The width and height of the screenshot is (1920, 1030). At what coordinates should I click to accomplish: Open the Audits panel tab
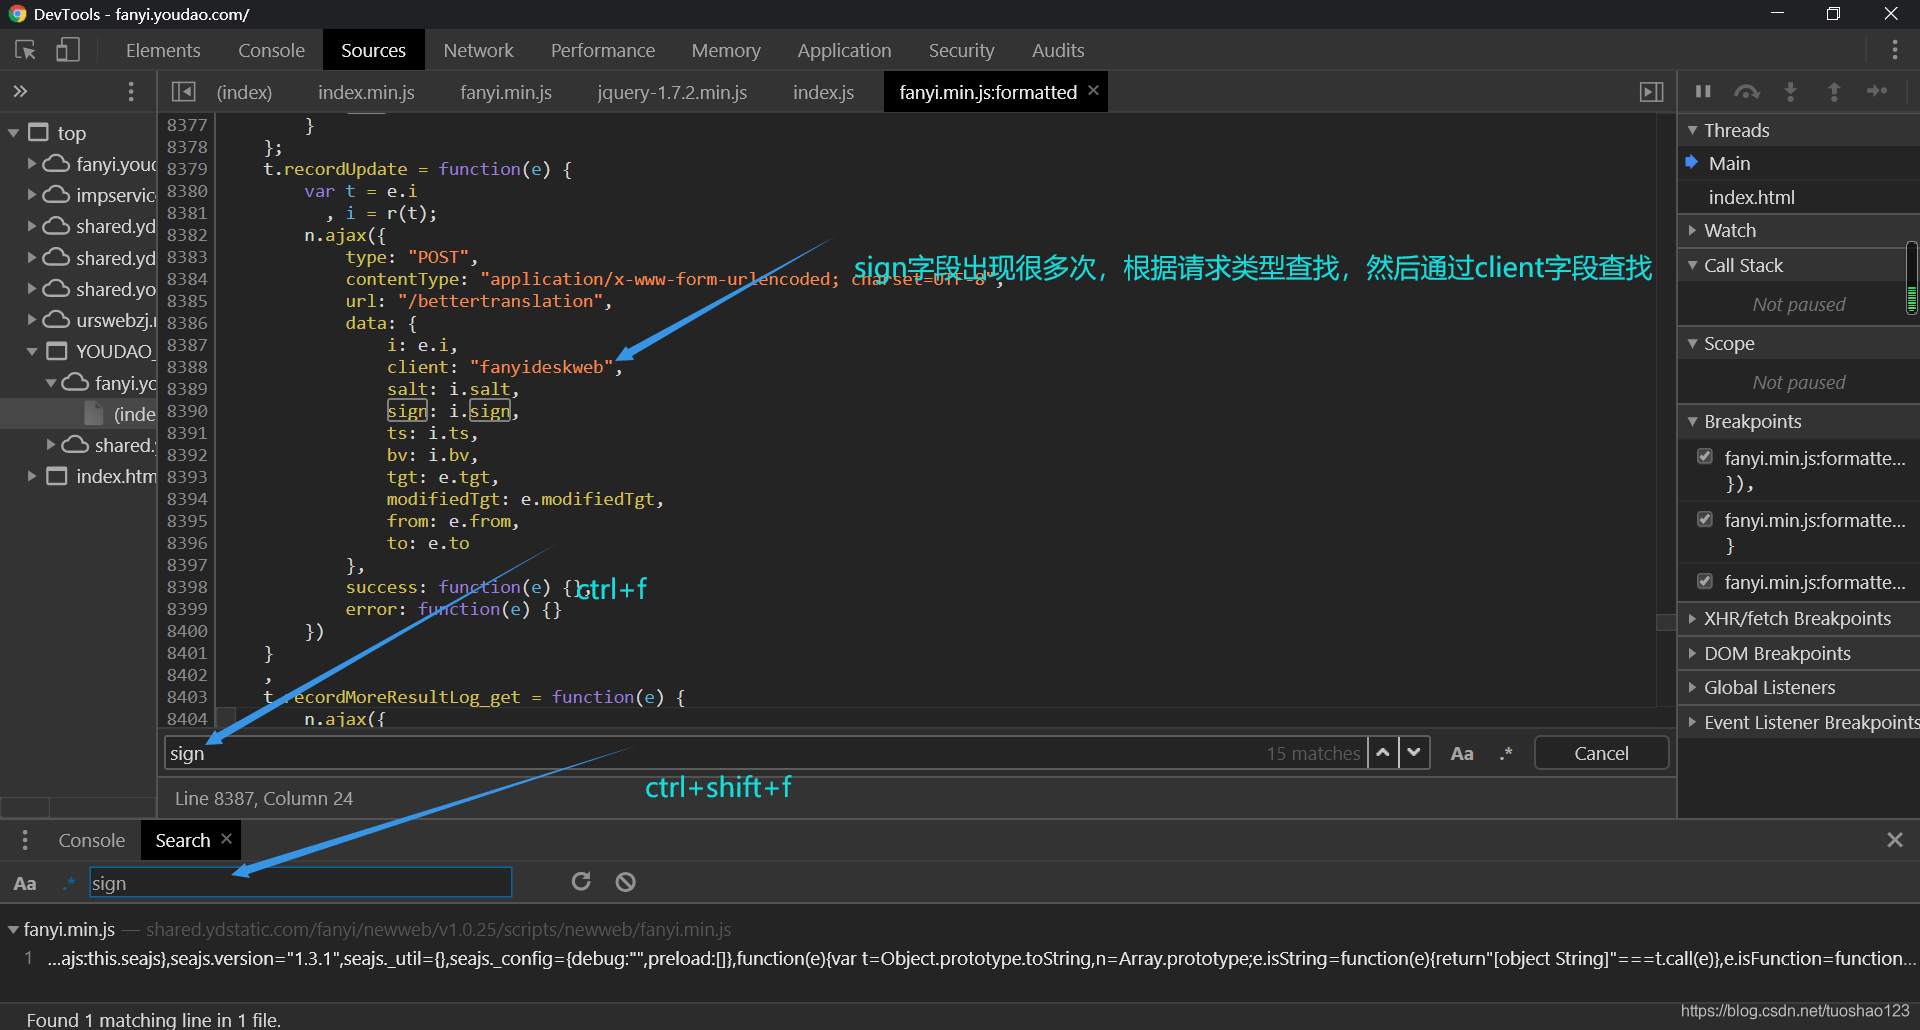tap(1058, 50)
